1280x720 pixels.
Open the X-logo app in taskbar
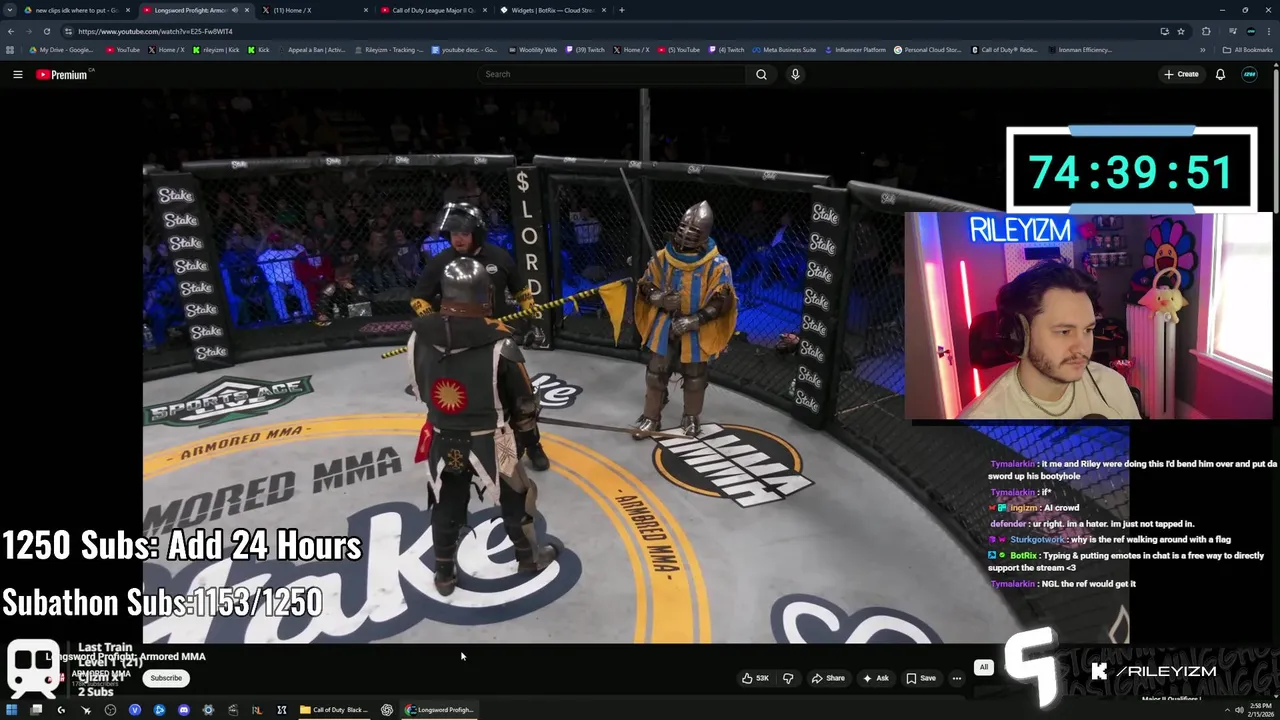click(x=282, y=710)
